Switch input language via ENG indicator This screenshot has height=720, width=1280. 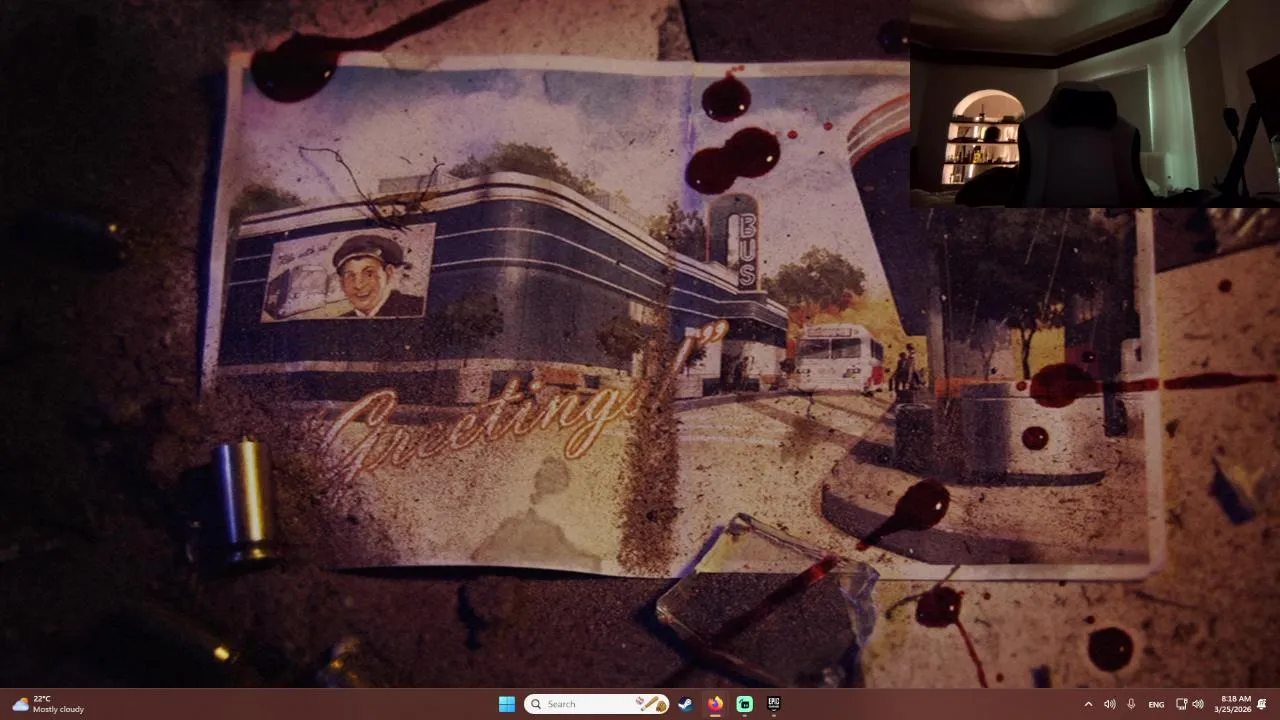pyautogui.click(x=1156, y=704)
